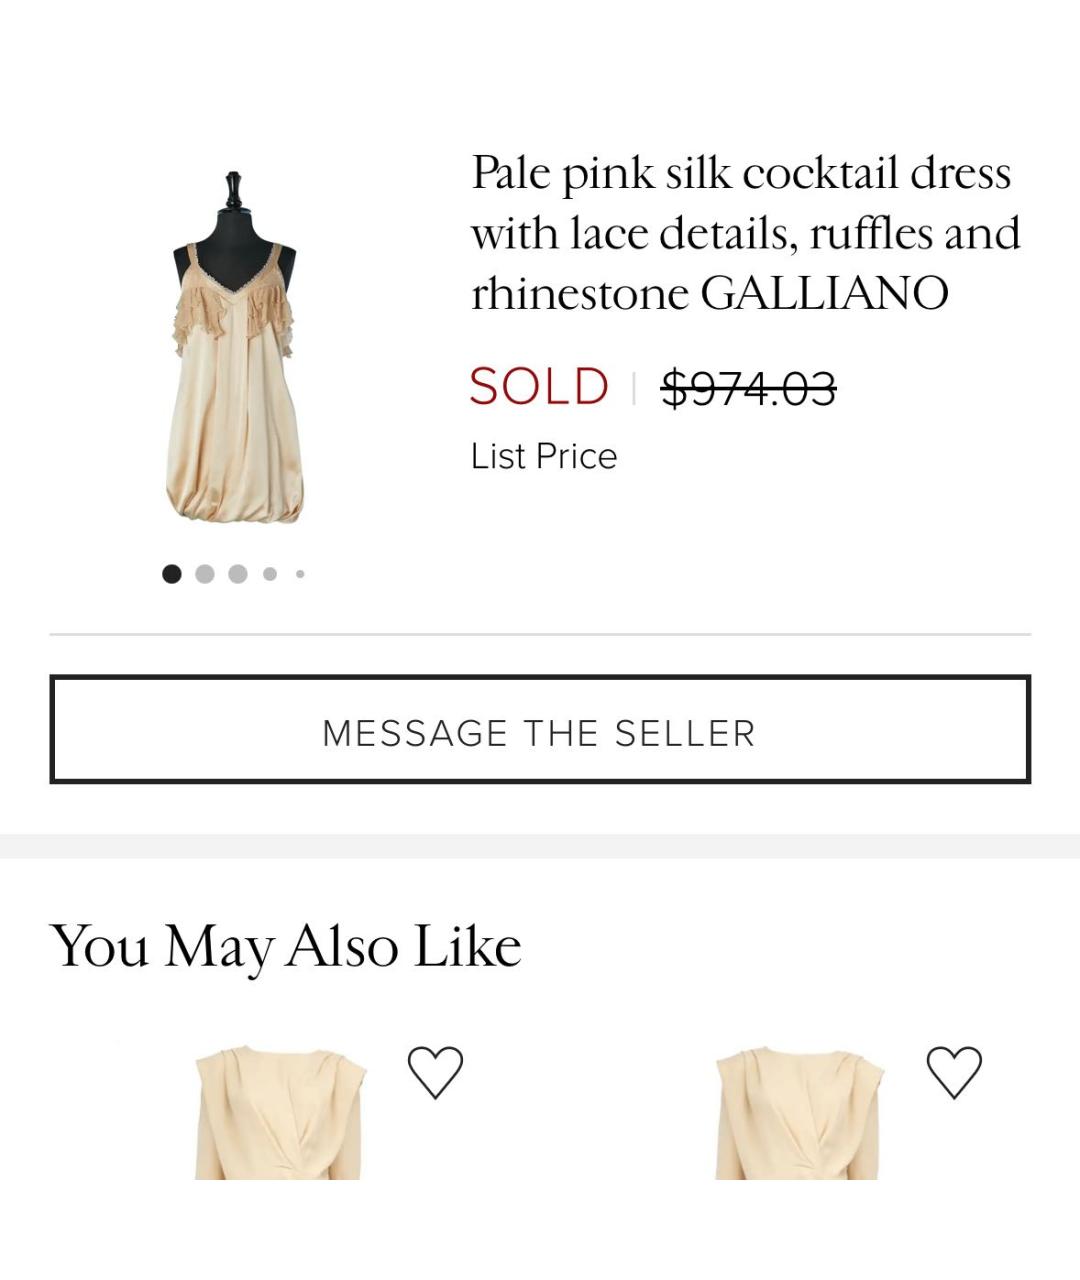Viewport: 1080px width, 1280px height.
Task: Click the List Price label
Action: point(544,457)
